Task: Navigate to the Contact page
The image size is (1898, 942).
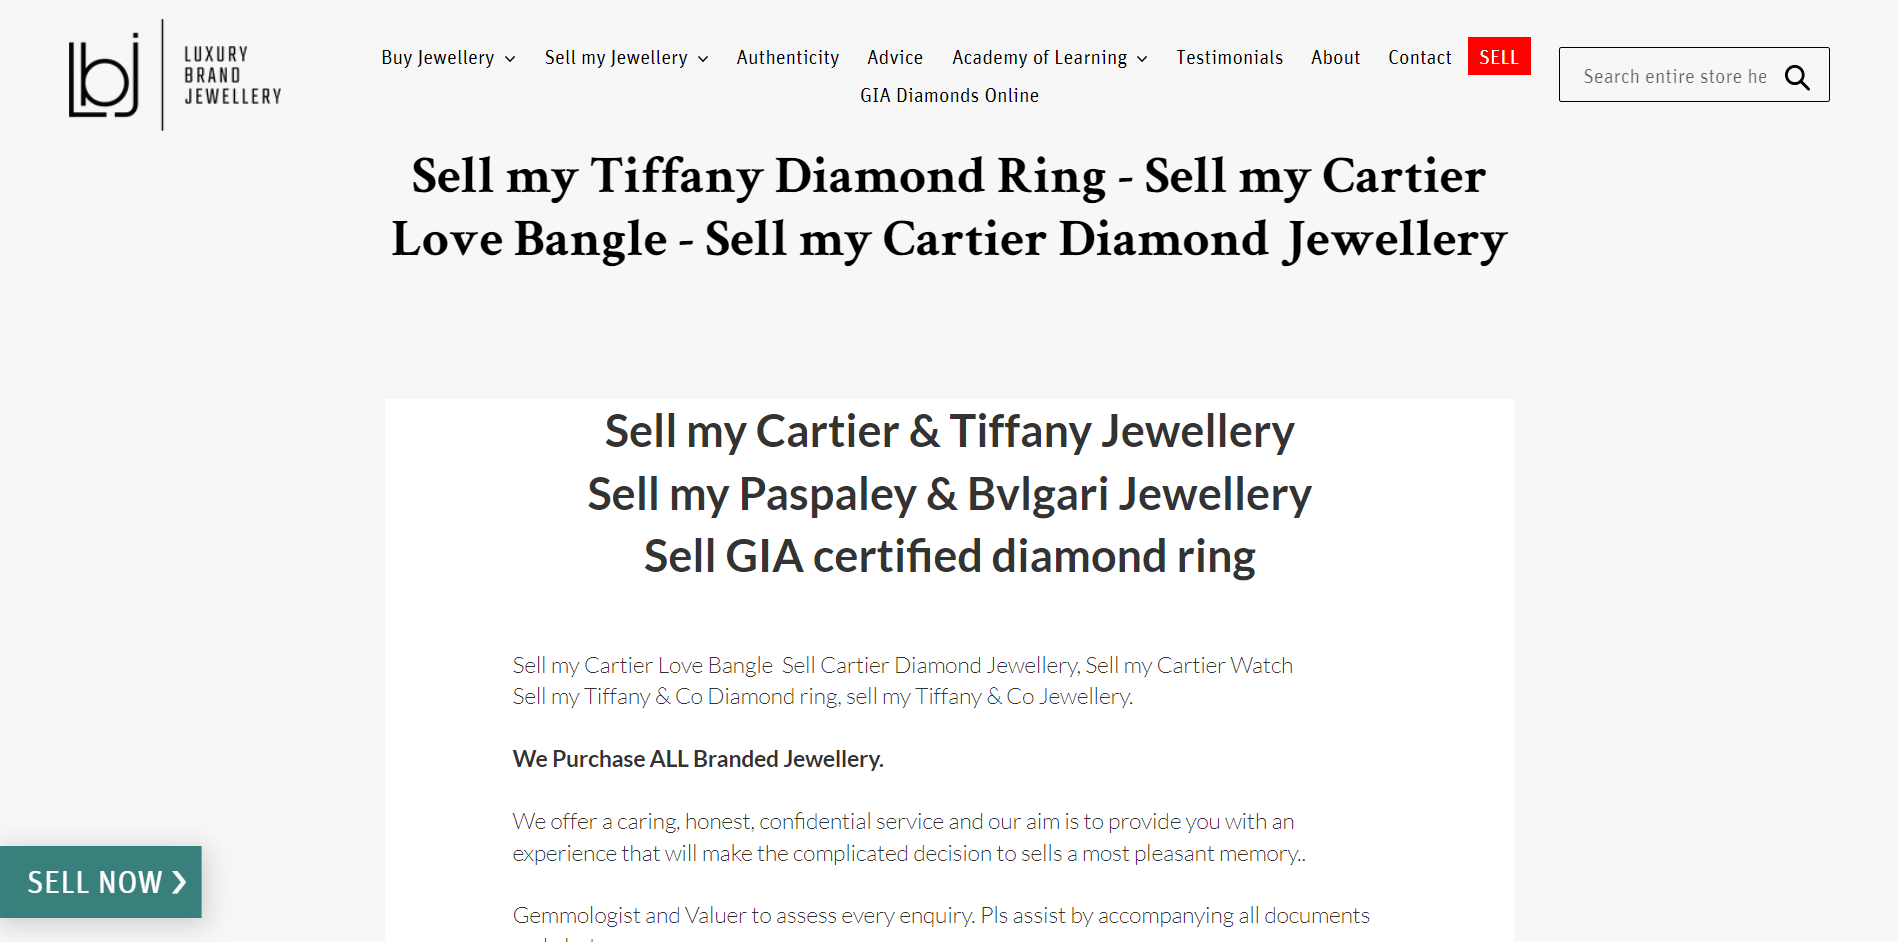Action: coord(1419,58)
